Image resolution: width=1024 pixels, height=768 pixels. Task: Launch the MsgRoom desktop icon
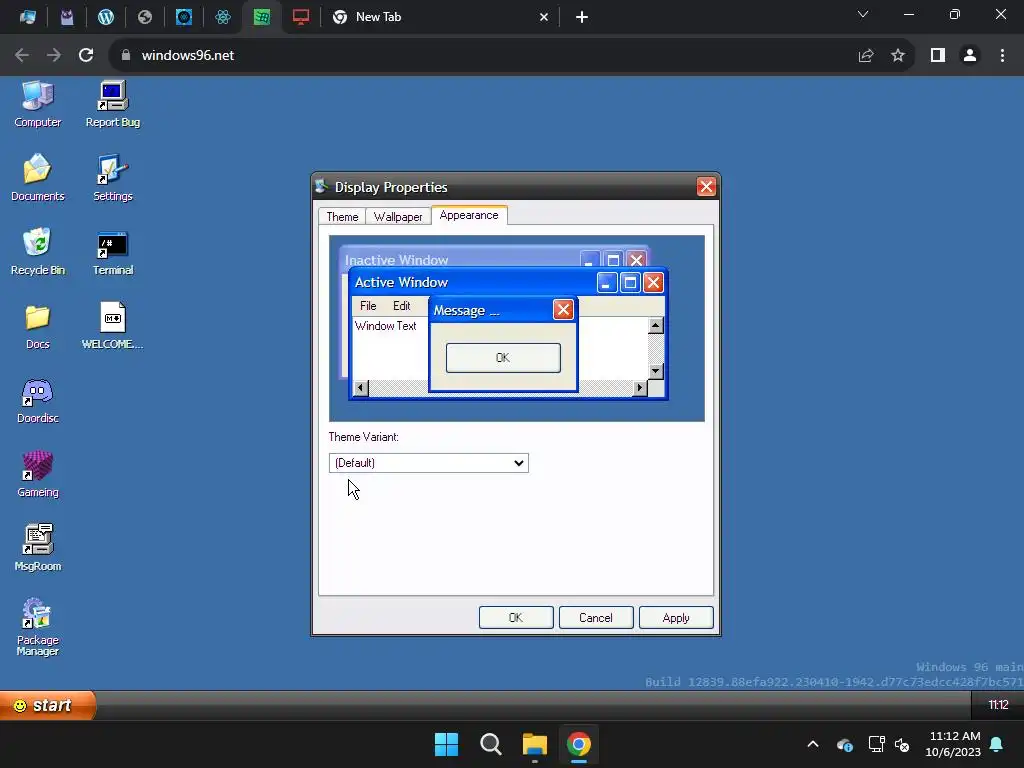pos(37,547)
